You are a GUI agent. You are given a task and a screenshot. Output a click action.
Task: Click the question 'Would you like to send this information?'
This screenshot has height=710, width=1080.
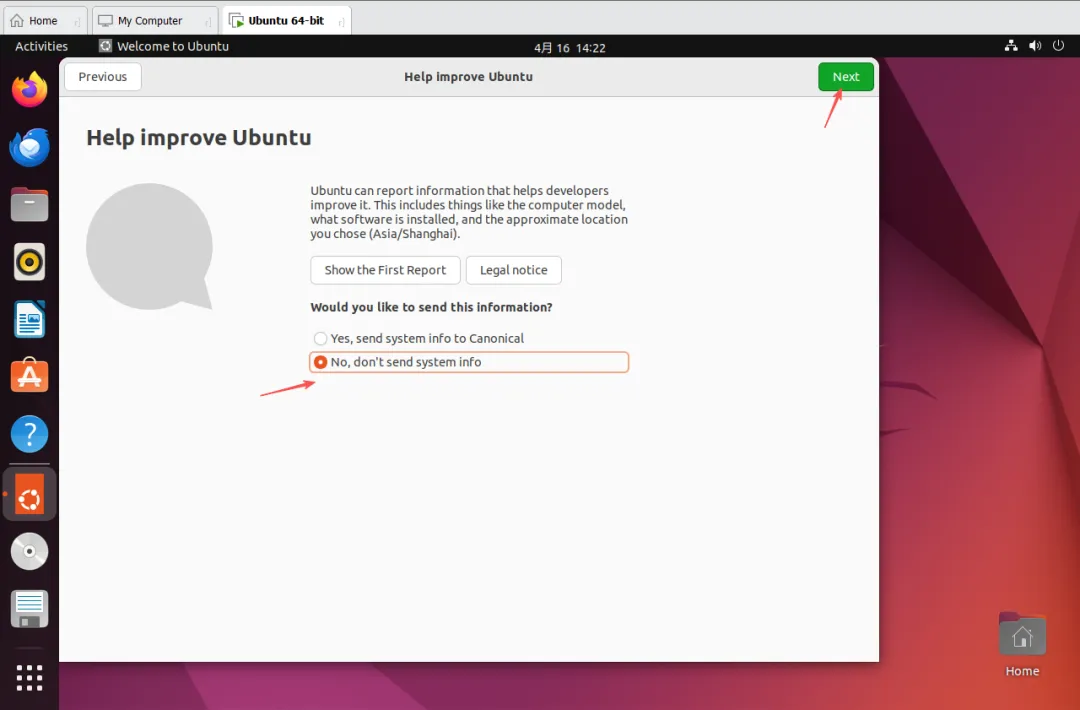(x=431, y=307)
